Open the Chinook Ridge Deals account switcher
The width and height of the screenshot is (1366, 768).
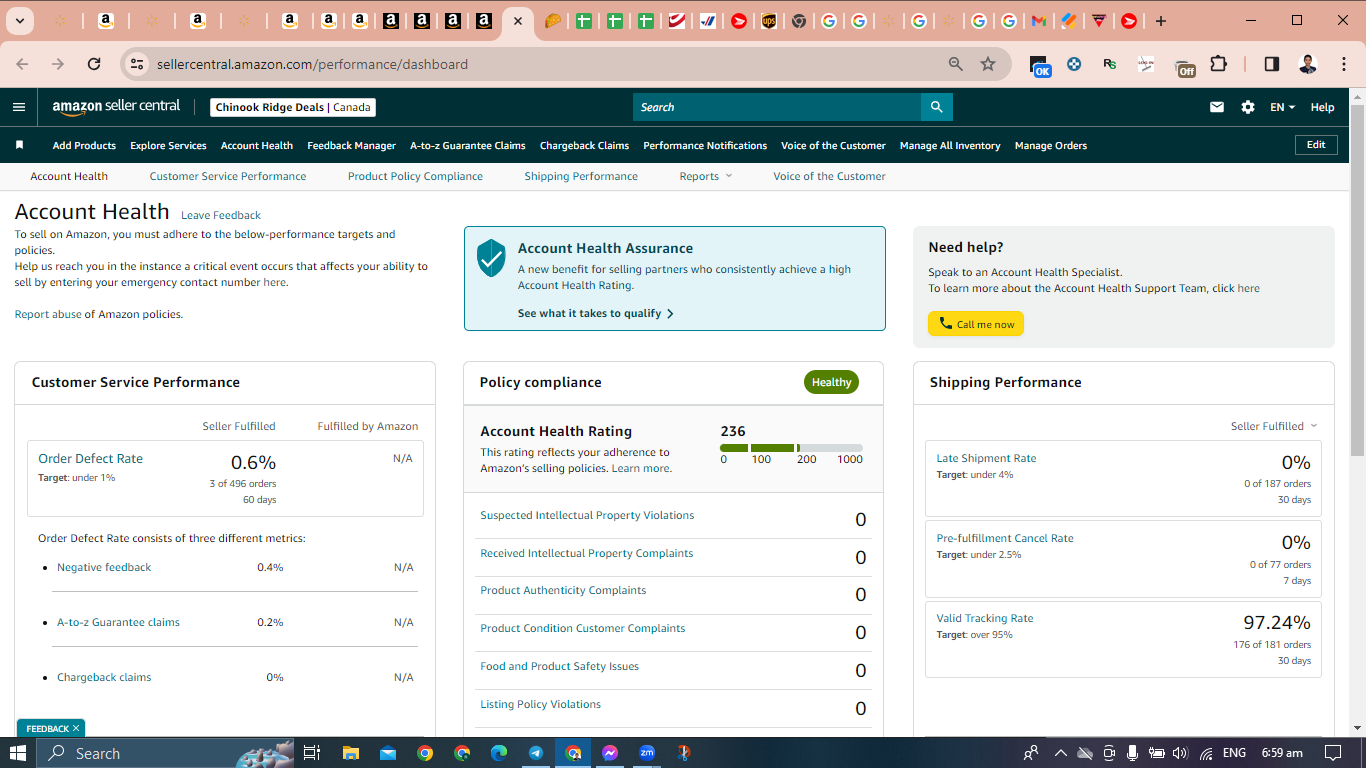[293, 107]
